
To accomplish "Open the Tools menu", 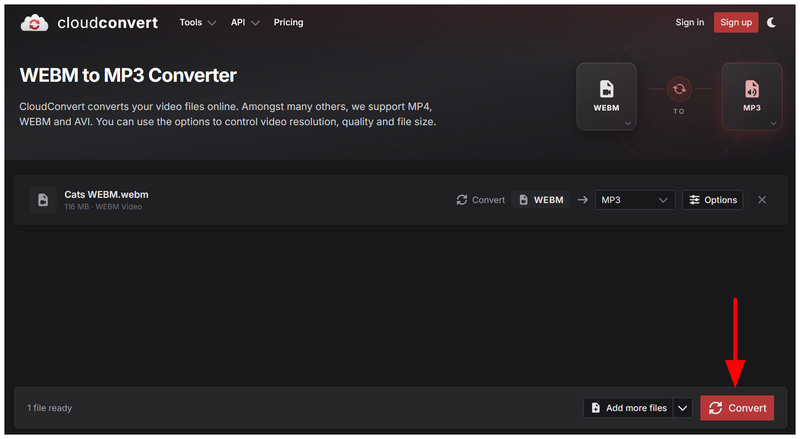I will pyautogui.click(x=197, y=22).
